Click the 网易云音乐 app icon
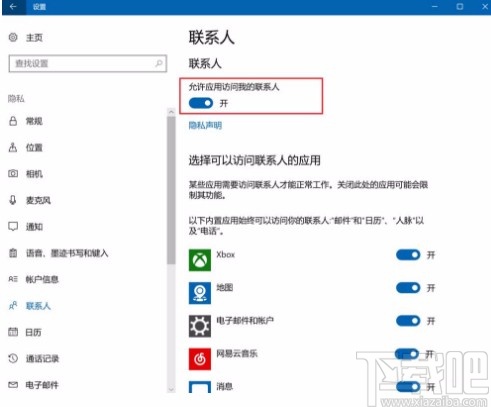Image resolution: width=491 pixels, height=407 pixels. click(x=200, y=359)
